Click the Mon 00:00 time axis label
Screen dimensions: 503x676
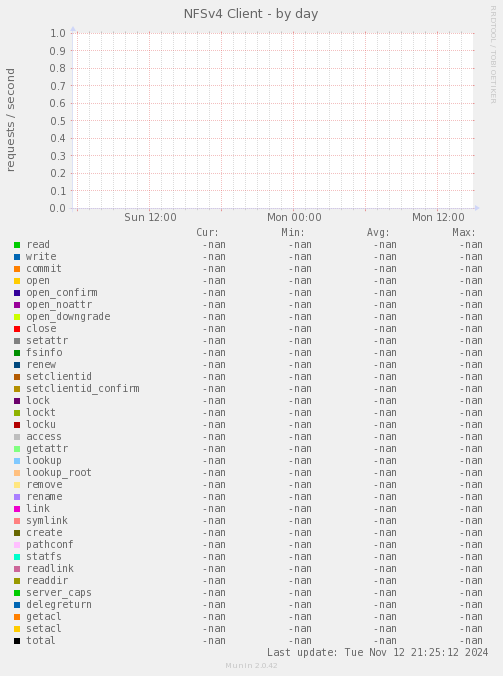(294, 217)
